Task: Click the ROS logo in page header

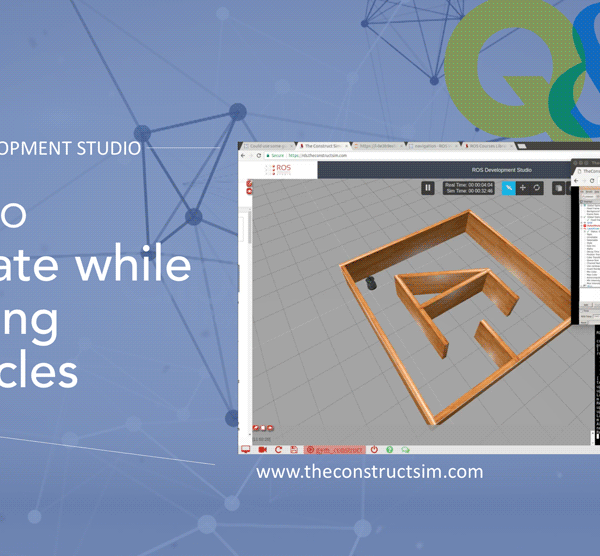Action: click(279, 170)
